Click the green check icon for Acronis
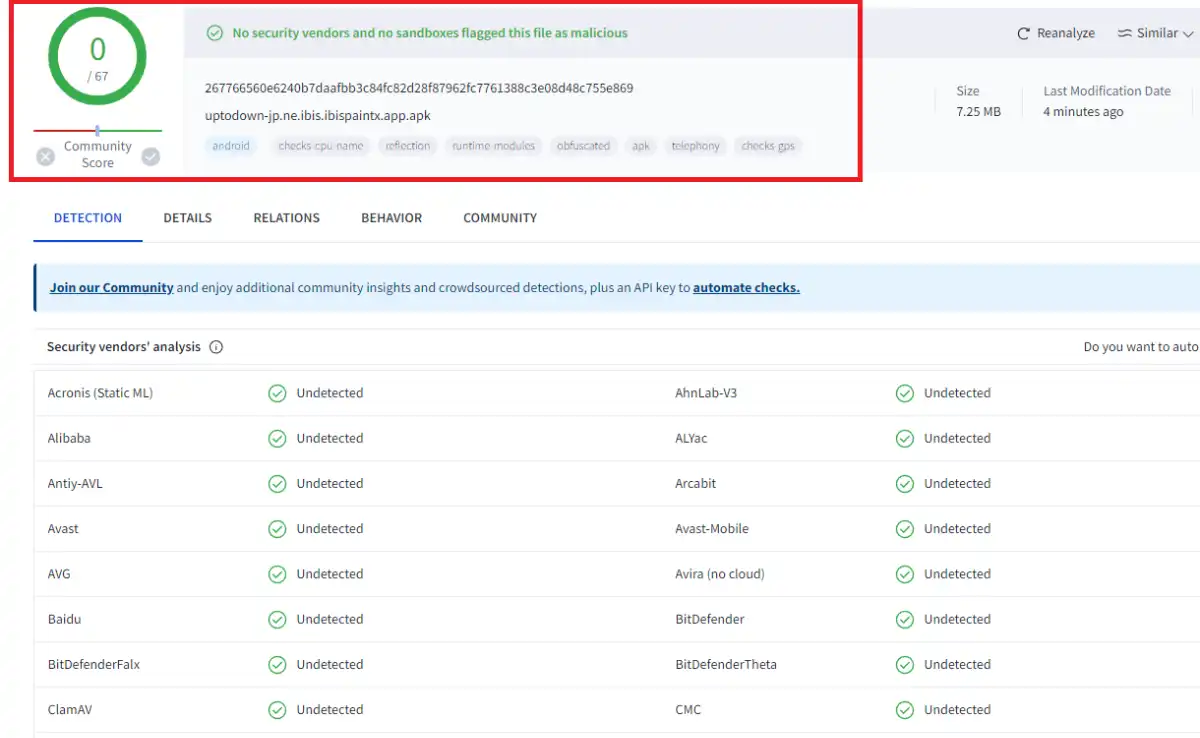The height and width of the screenshot is (738, 1200). point(277,393)
